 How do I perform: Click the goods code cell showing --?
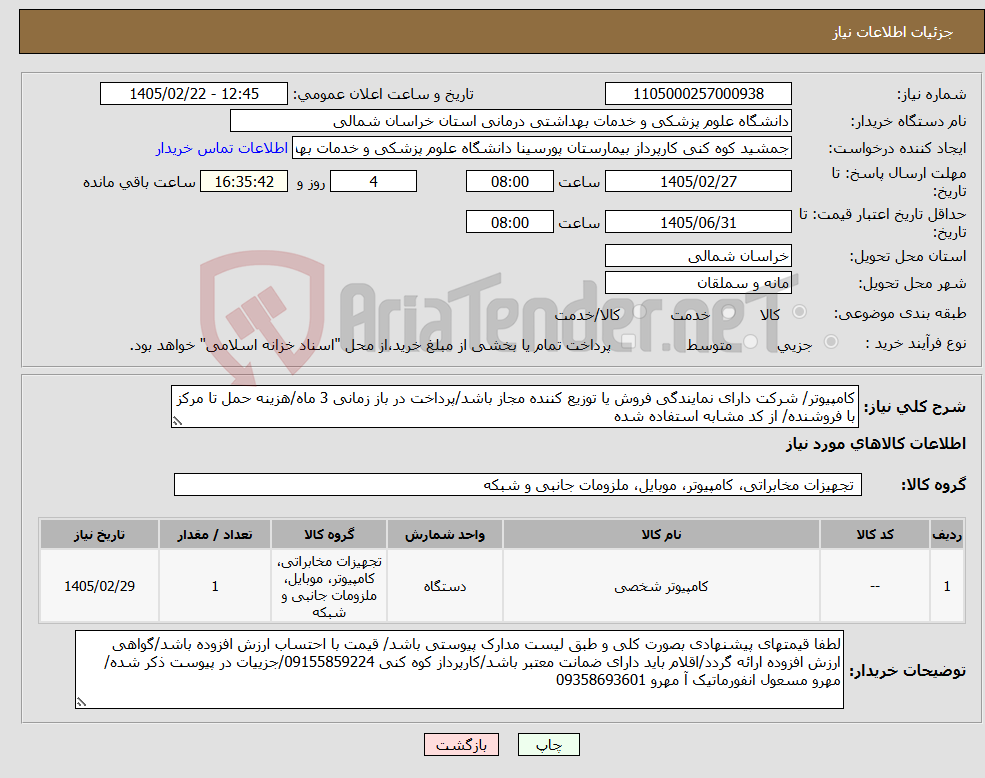coord(874,586)
